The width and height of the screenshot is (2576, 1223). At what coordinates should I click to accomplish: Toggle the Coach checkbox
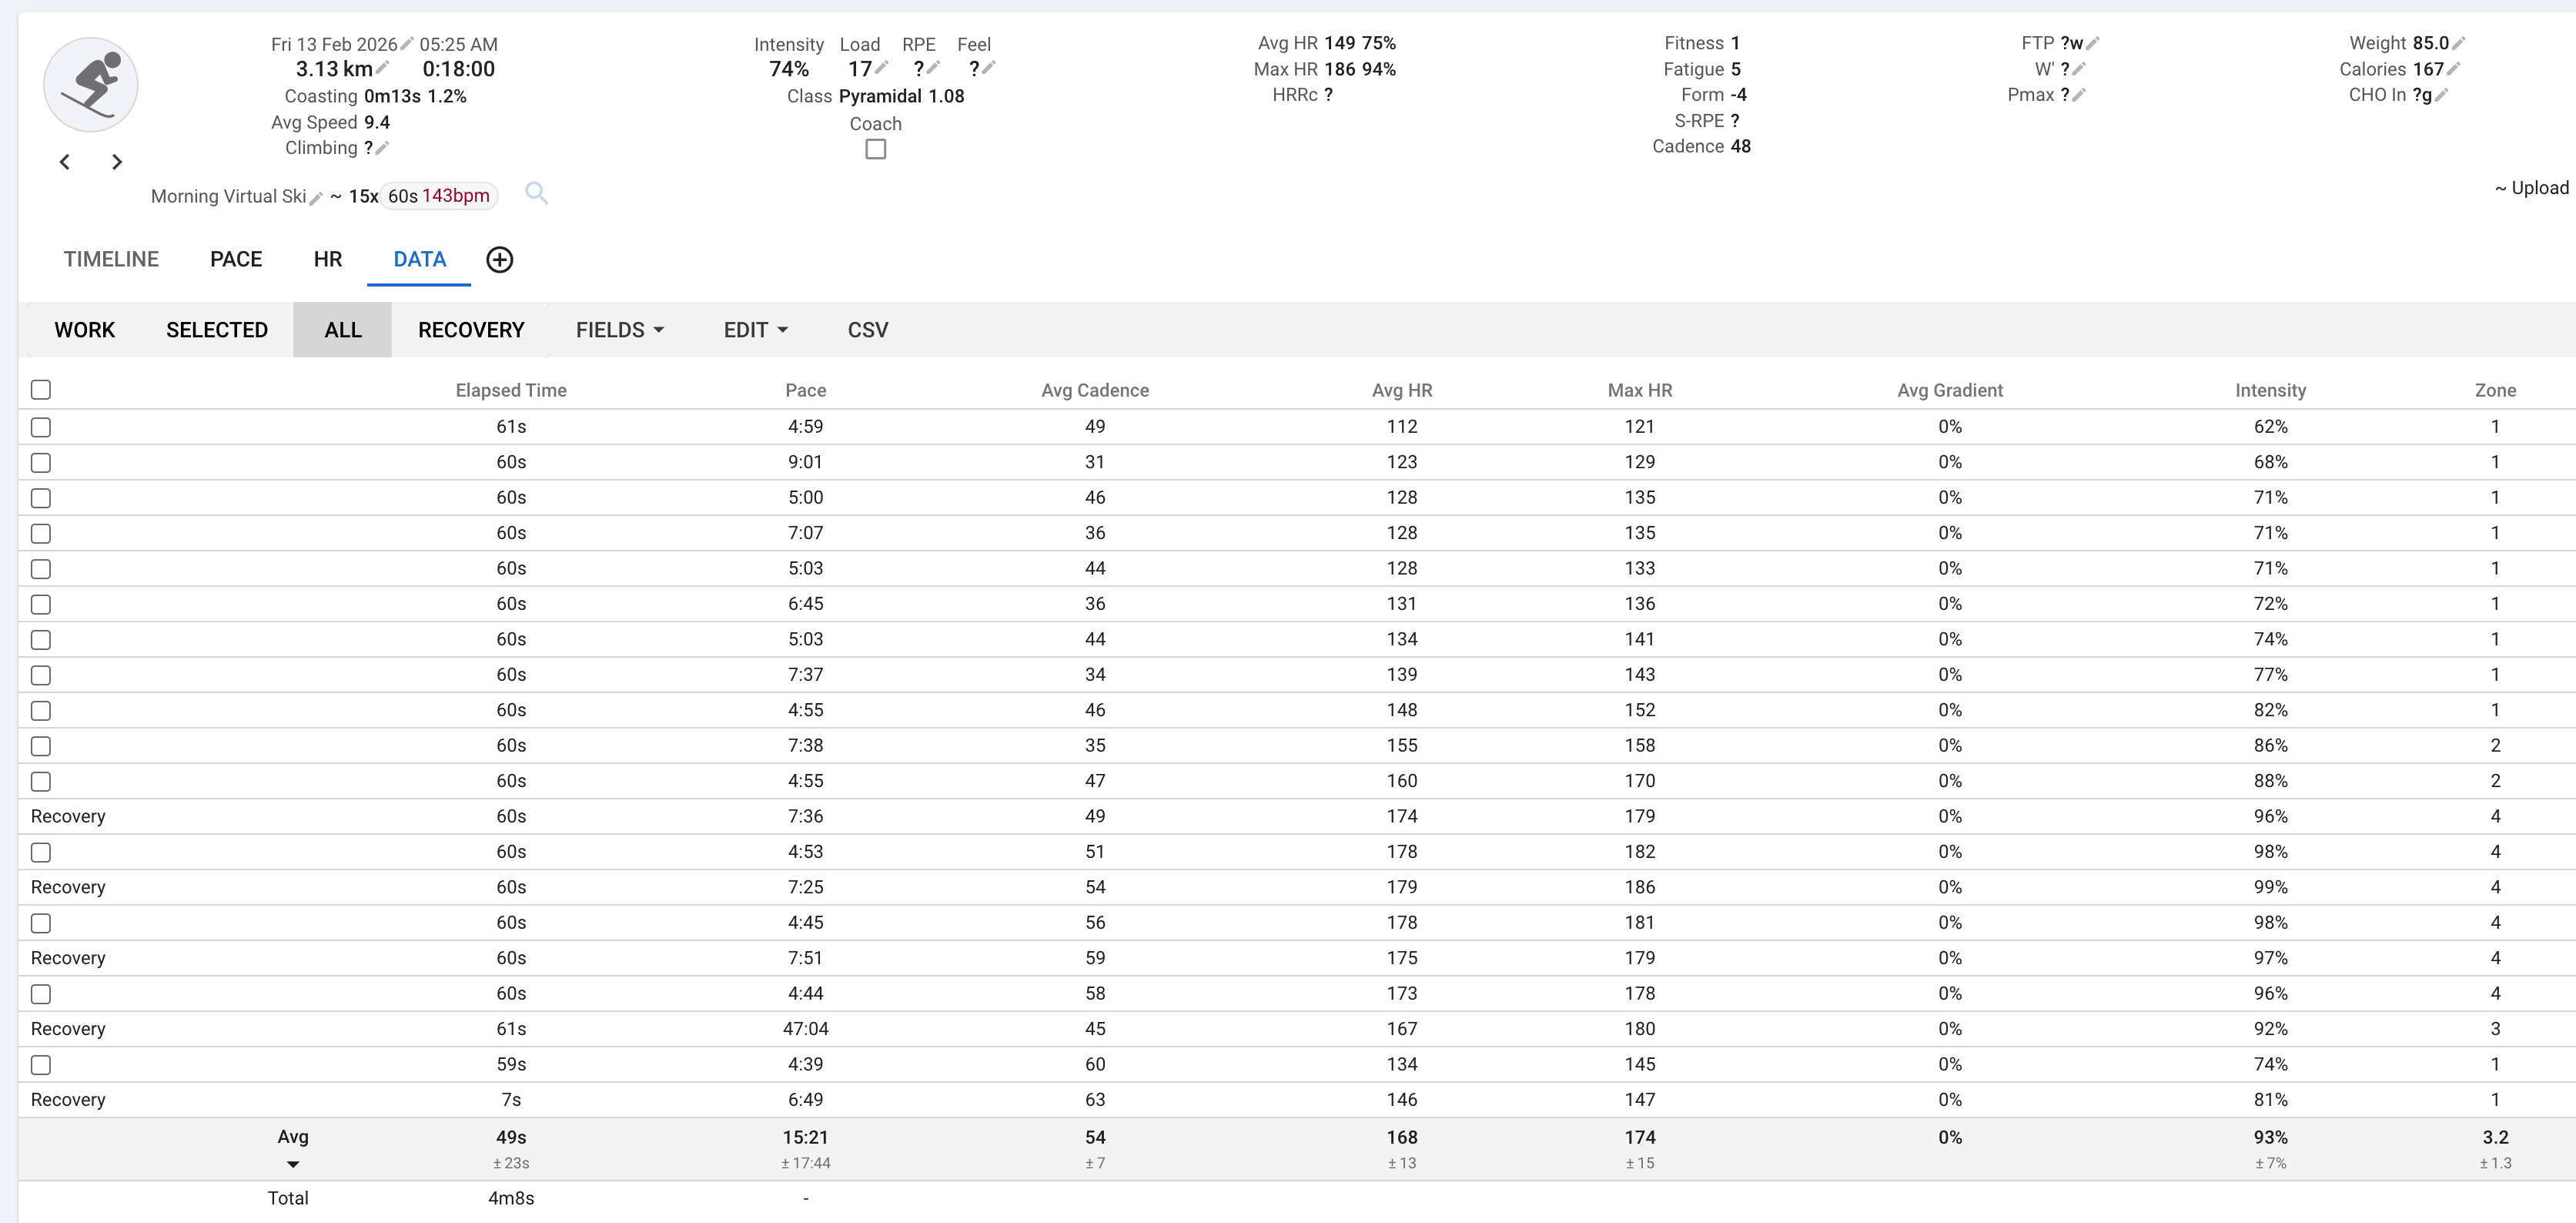[x=876, y=149]
